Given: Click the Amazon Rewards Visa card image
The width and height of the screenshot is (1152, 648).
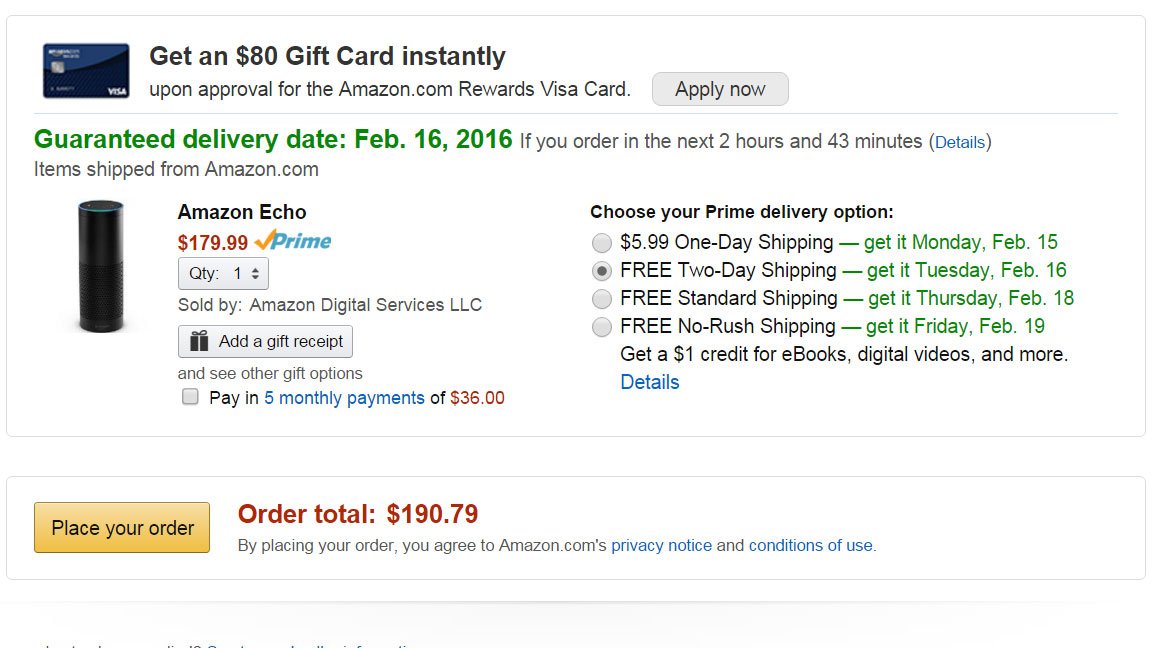Looking at the screenshot, I should coord(86,70).
